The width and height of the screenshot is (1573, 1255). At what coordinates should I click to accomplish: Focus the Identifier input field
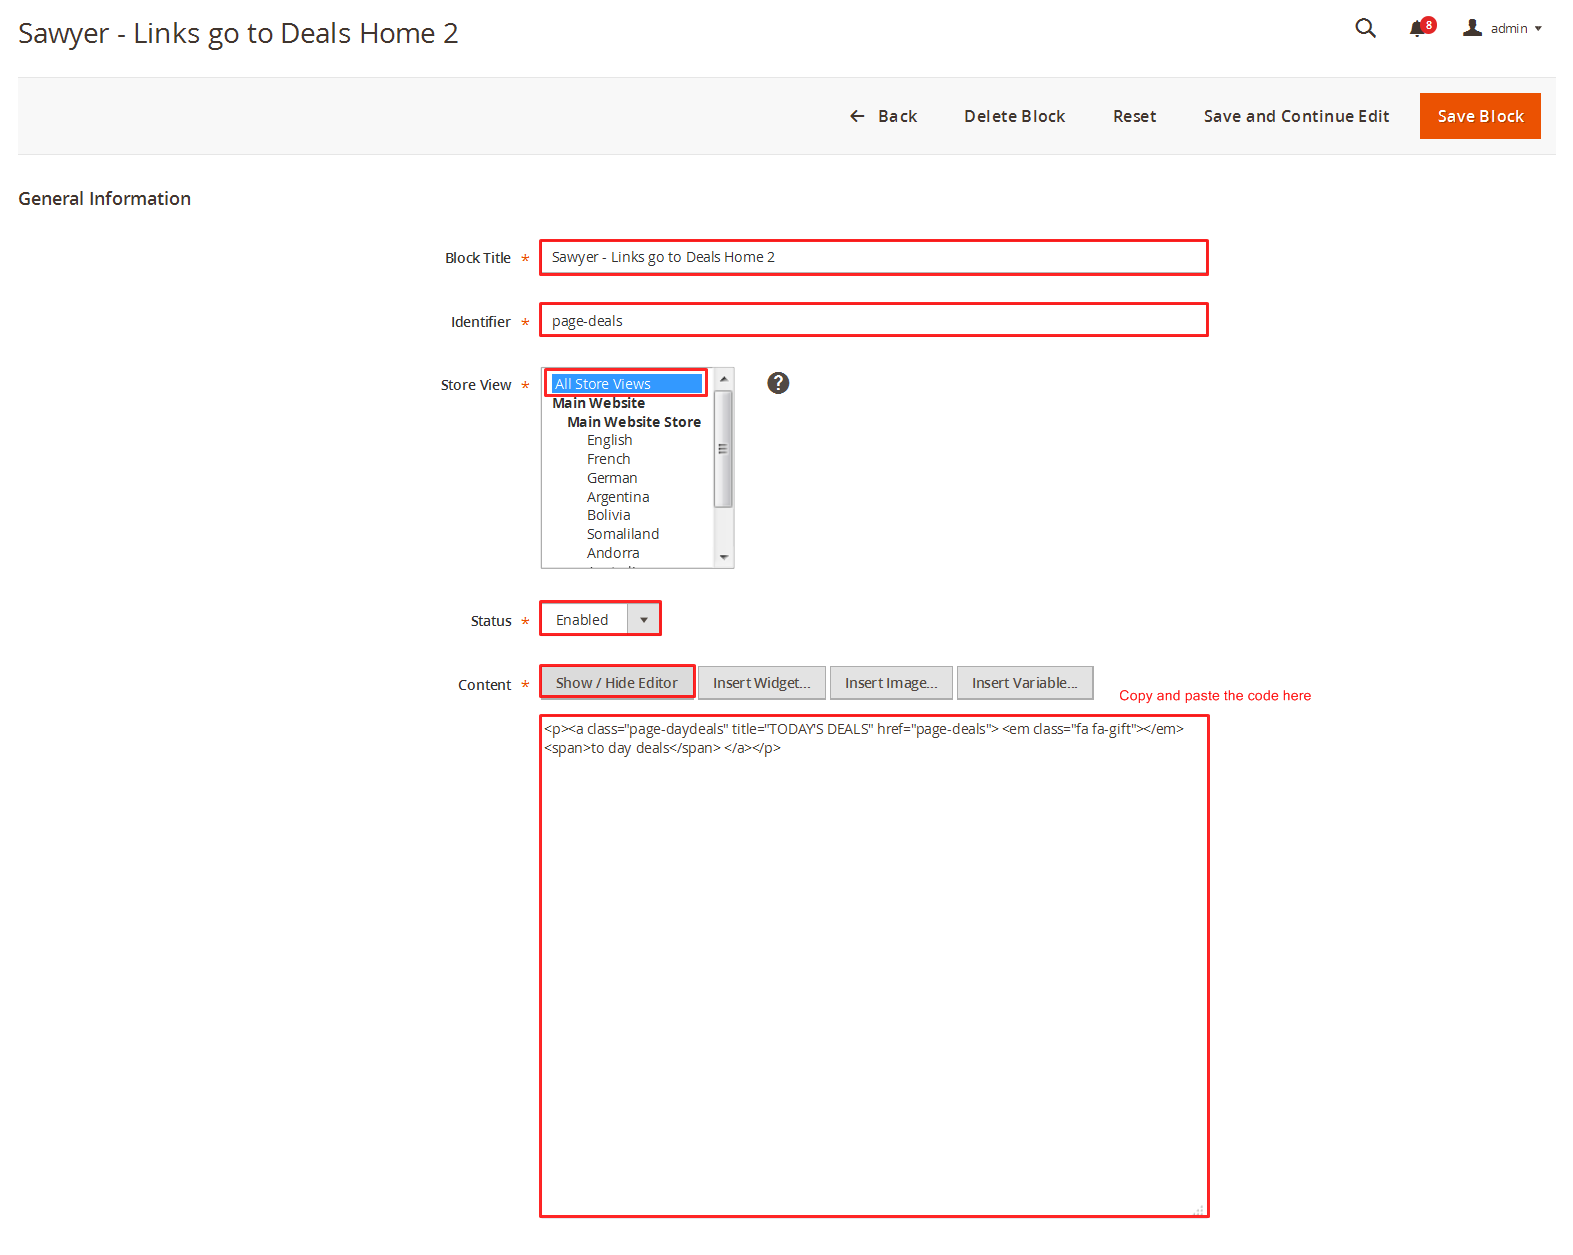point(874,320)
